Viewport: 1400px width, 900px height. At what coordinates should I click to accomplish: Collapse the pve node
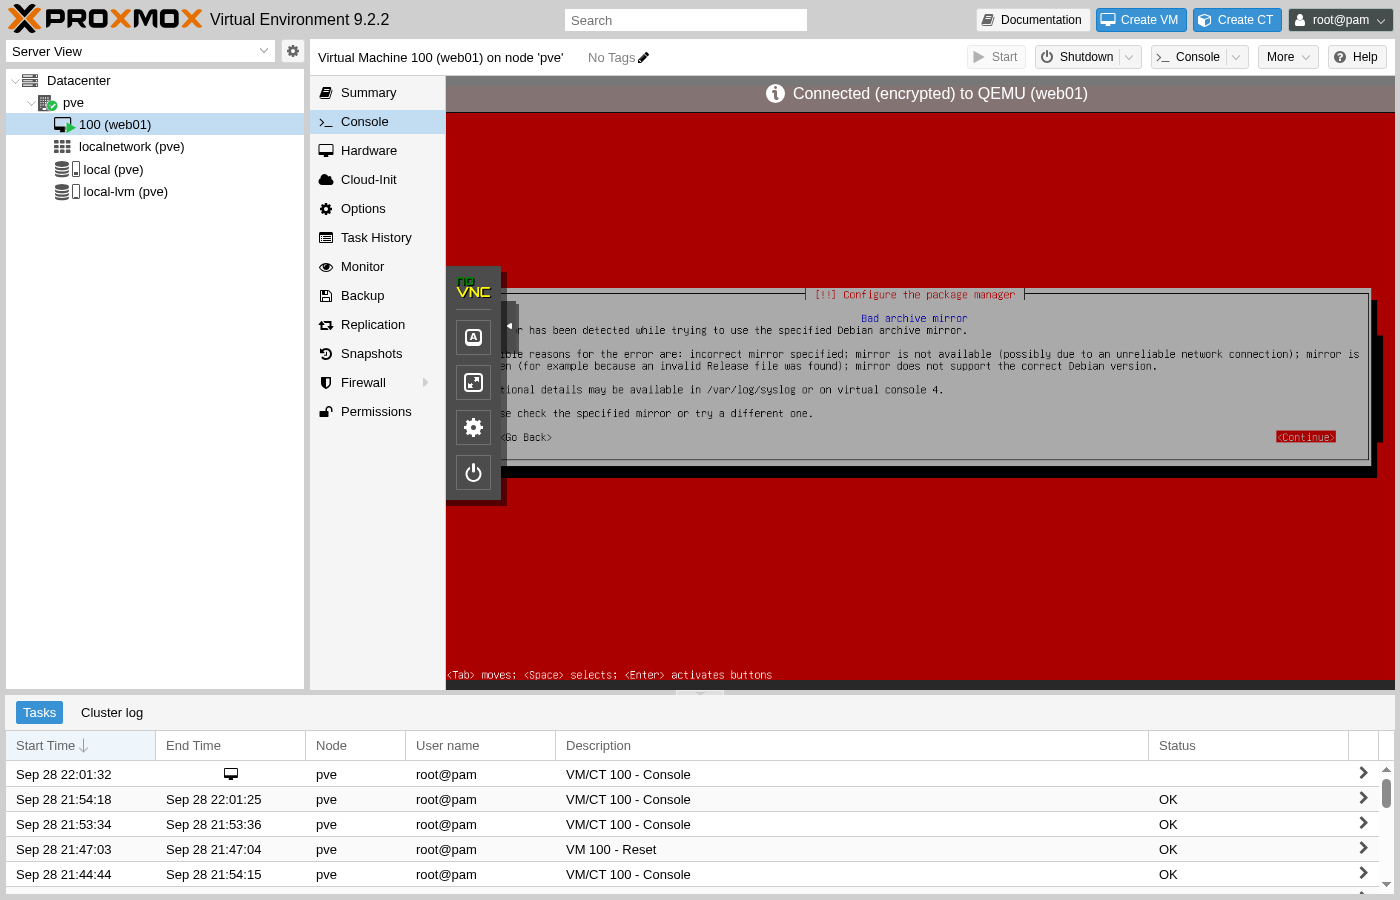(31, 103)
